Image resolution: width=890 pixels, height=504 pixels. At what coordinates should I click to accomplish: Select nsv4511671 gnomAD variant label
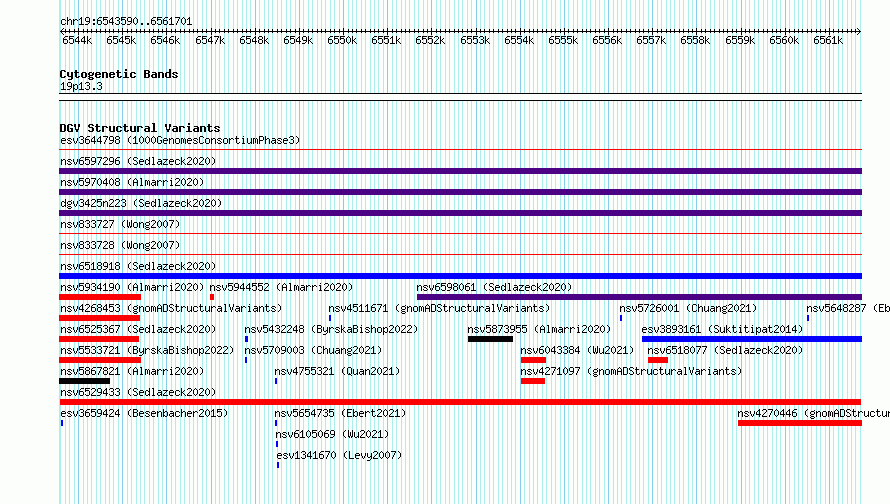[x=439, y=308]
